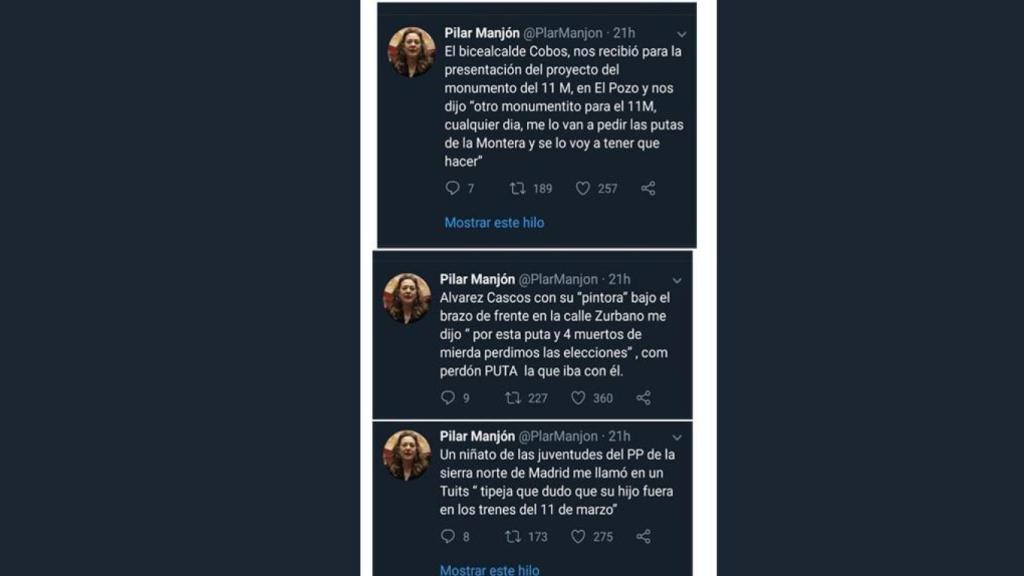Click 'Mostrar este hilo' on the bottom tweet
This screenshot has height=576, width=1024.
tap(491, 568)
